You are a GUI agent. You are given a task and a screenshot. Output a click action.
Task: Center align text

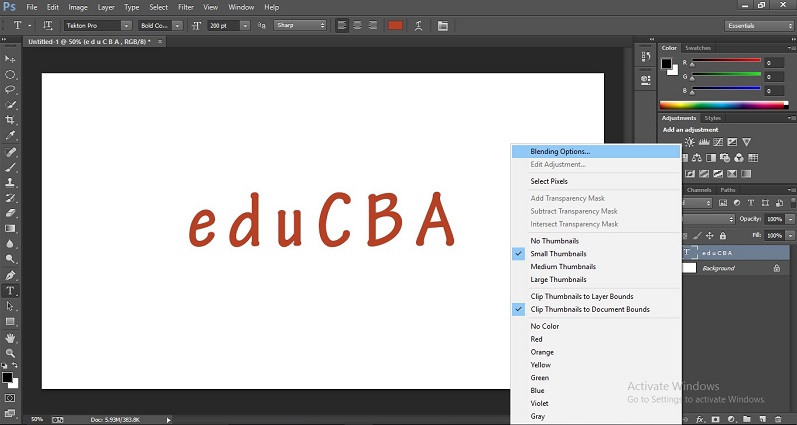click(357, 25)
